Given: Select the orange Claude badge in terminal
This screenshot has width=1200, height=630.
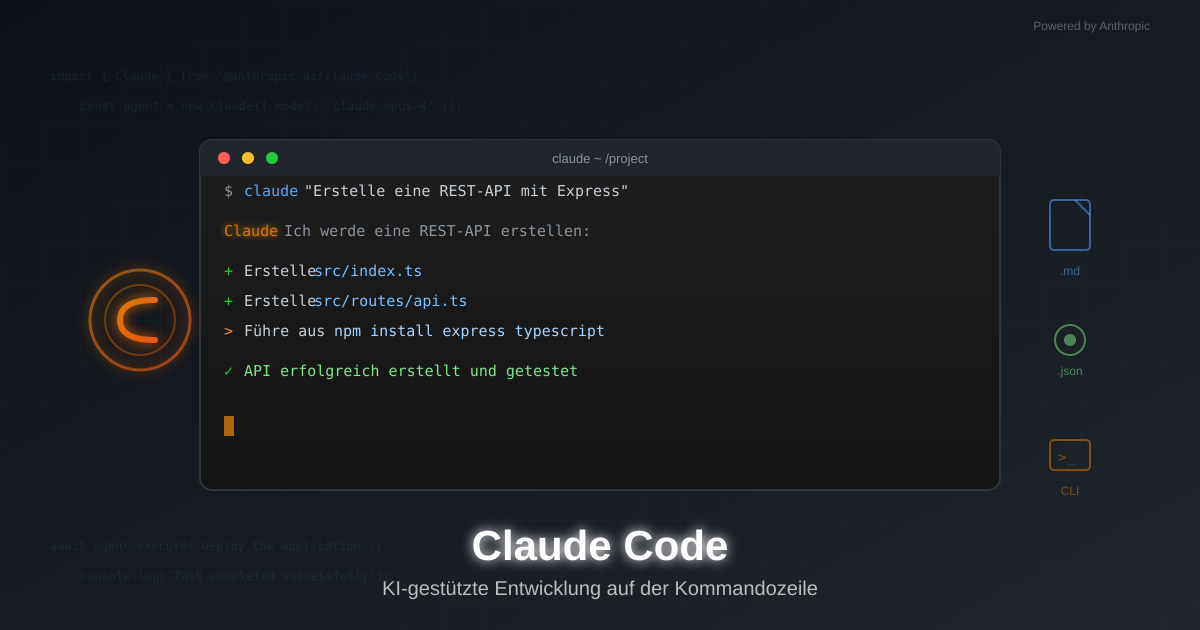Looking at the screenshot, I should coord(249,230).
